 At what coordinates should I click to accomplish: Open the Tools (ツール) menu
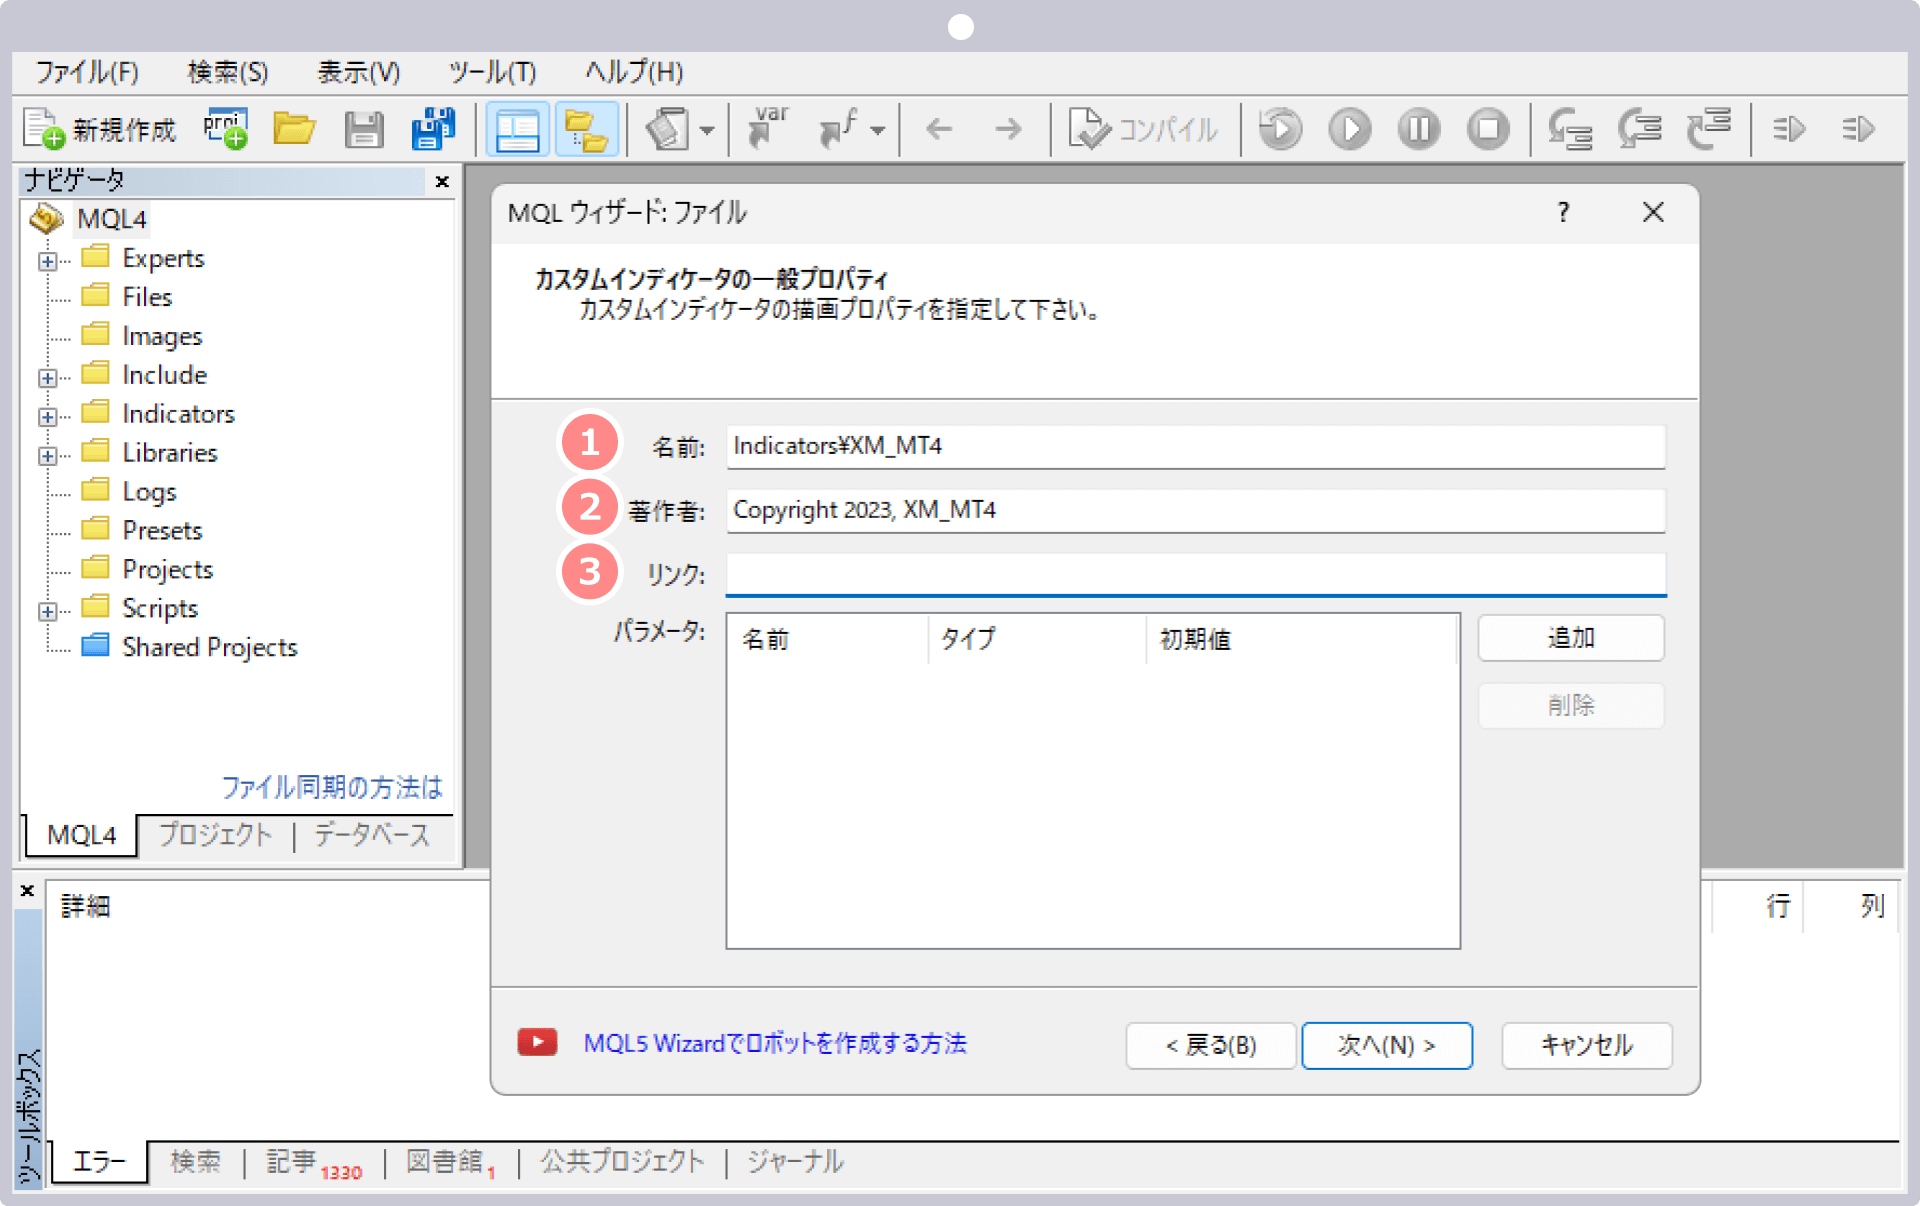pyautogui.click(x=492, y=72)
